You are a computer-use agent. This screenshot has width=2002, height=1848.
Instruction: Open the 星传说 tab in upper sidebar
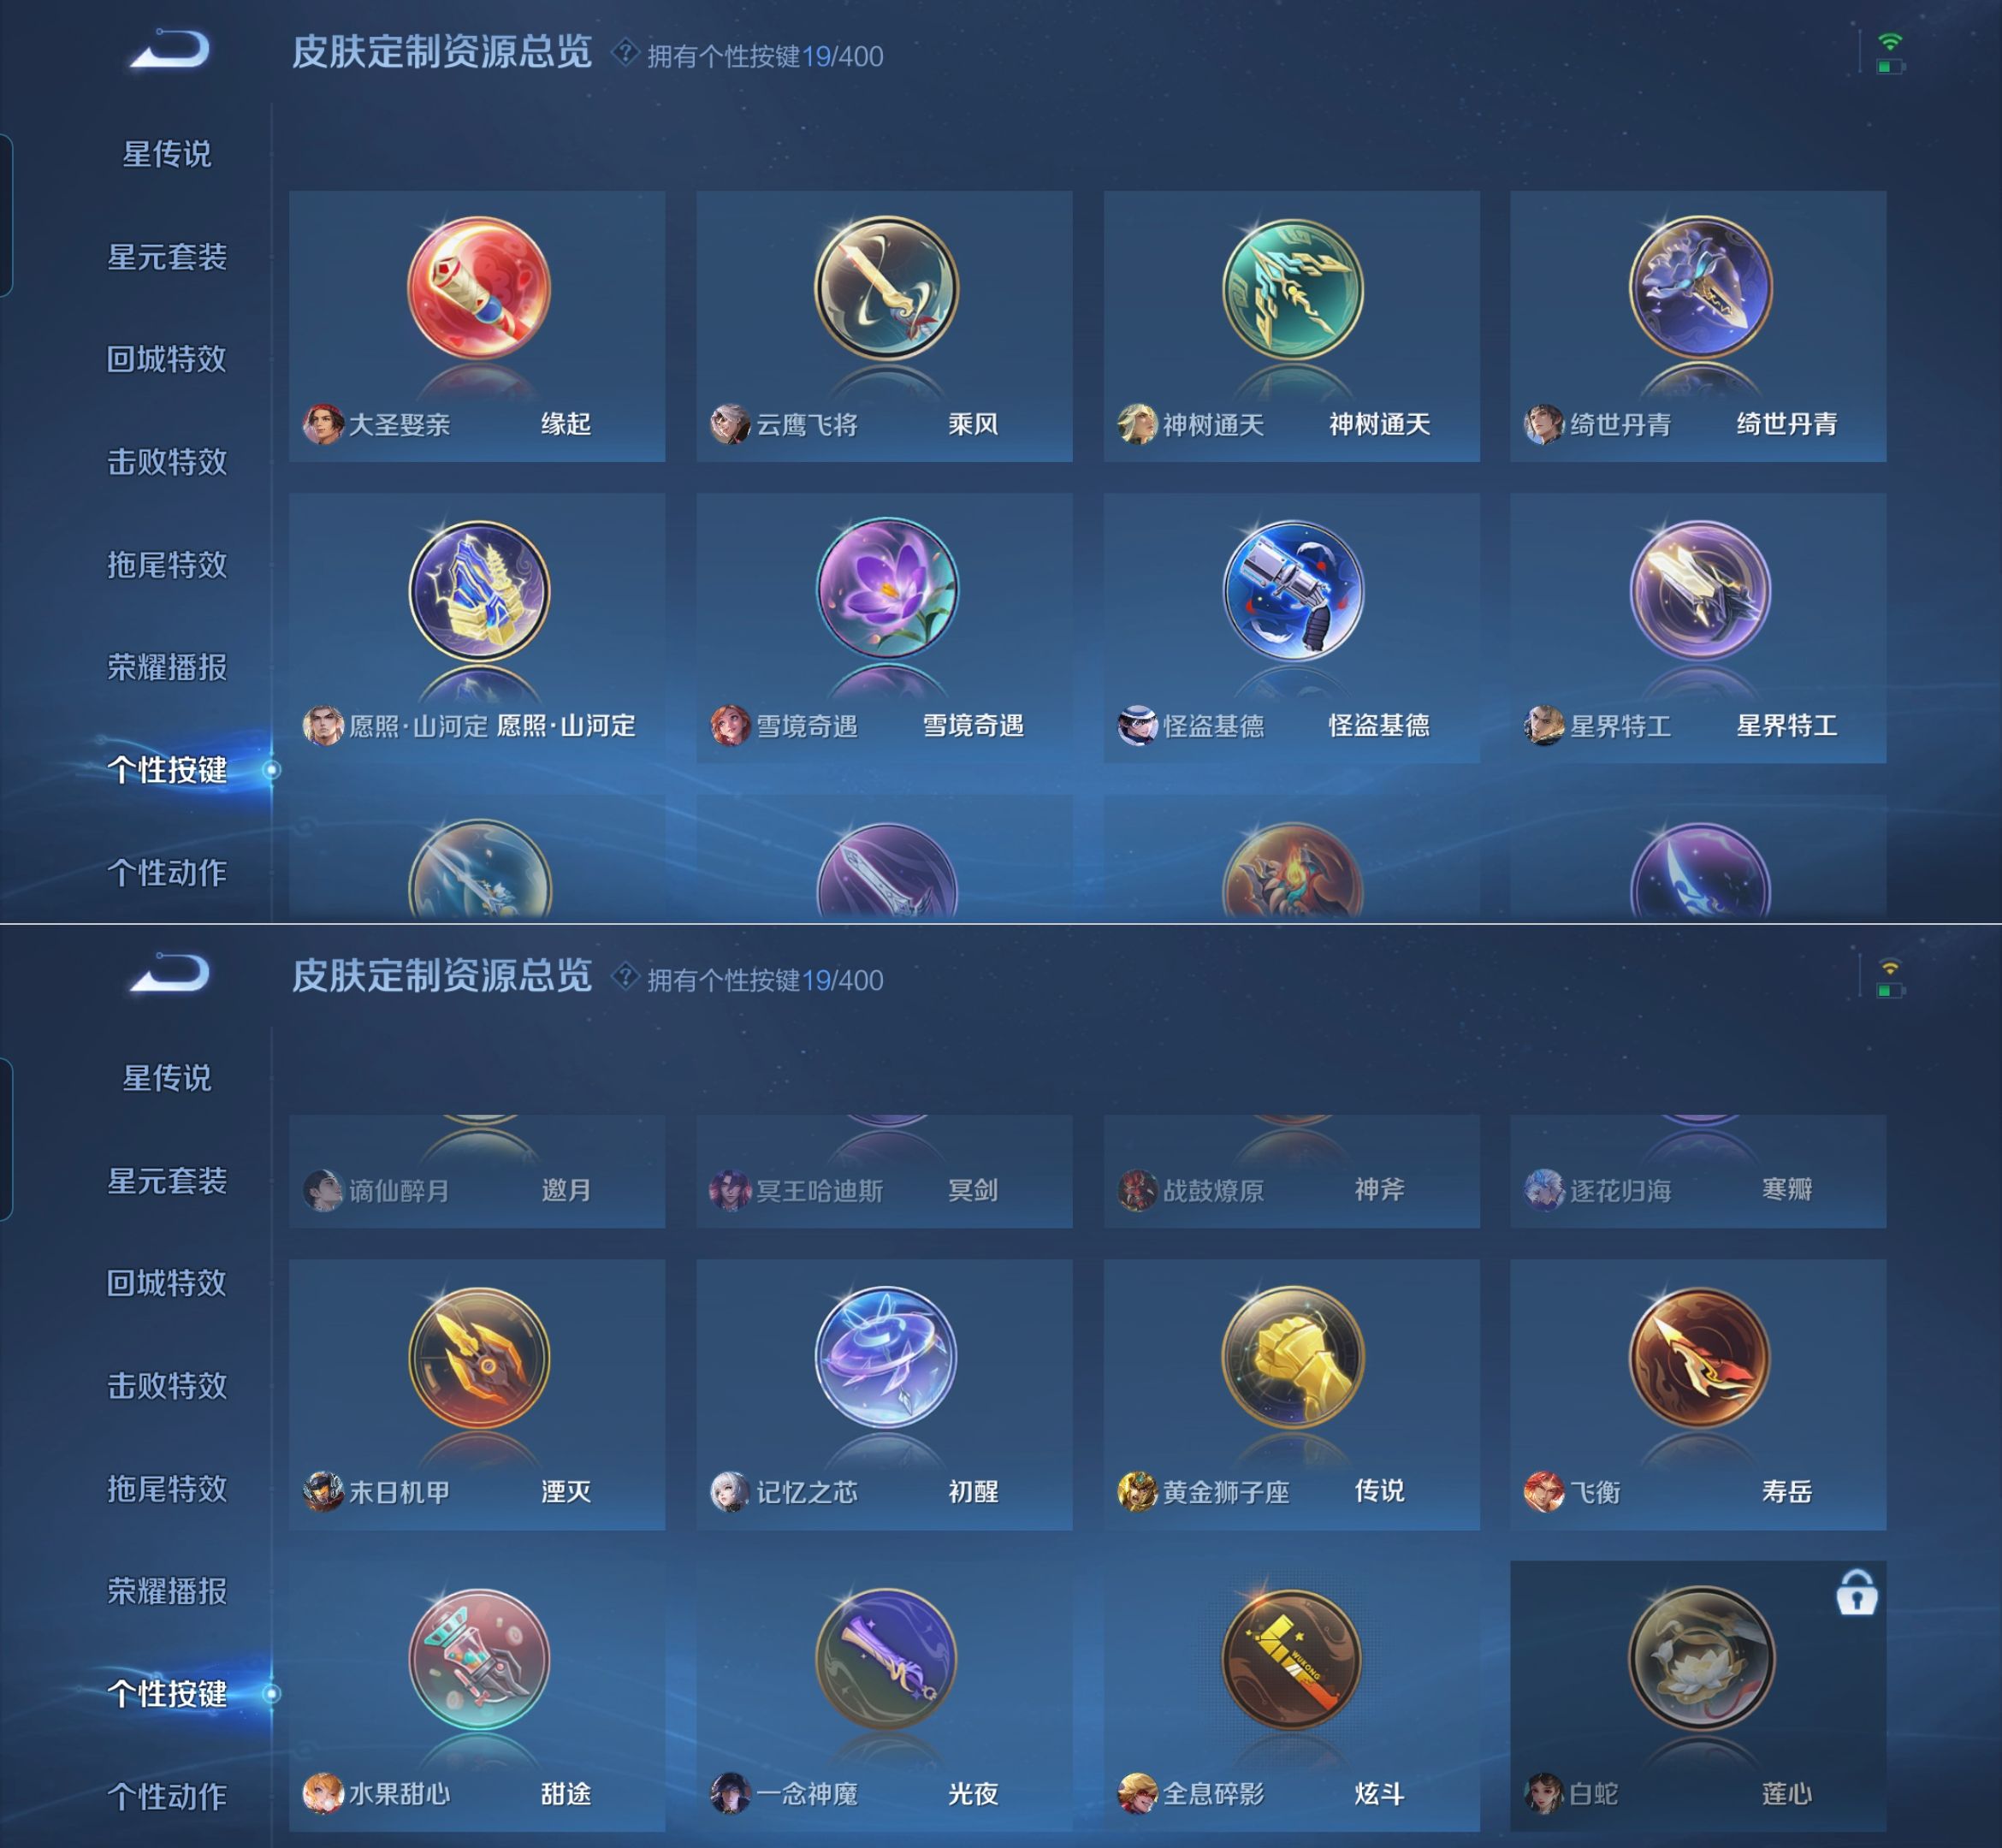click(167, 154)
